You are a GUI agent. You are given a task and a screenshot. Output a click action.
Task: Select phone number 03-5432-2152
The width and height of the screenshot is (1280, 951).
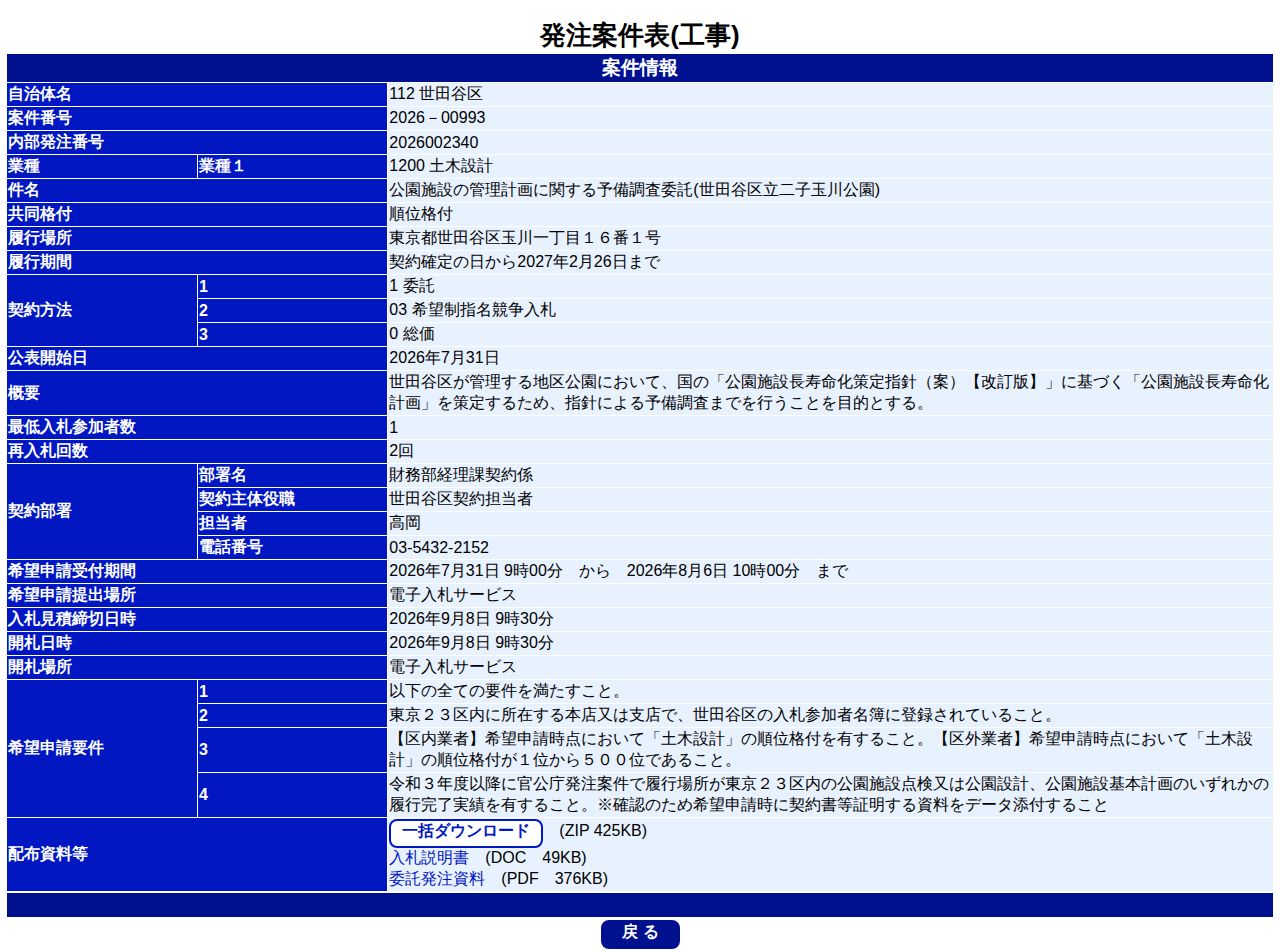(x=438, y=547)
